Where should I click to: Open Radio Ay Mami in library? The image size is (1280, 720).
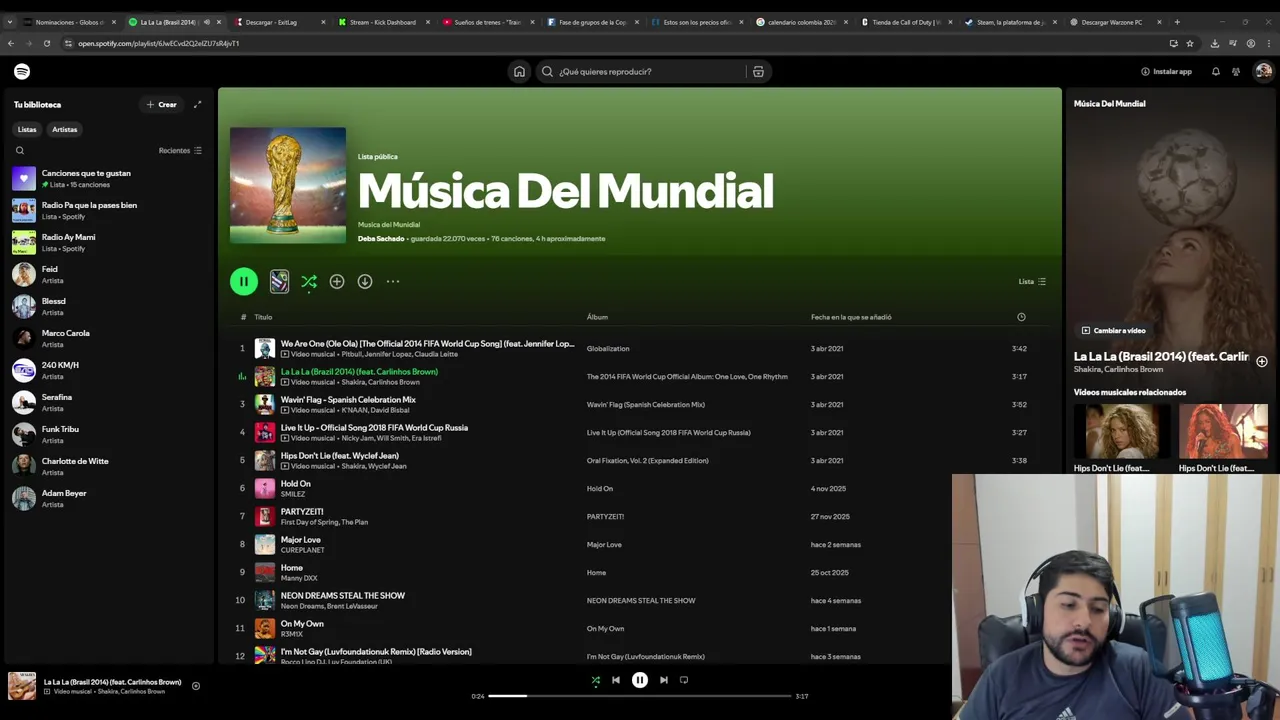click(110, 242)
